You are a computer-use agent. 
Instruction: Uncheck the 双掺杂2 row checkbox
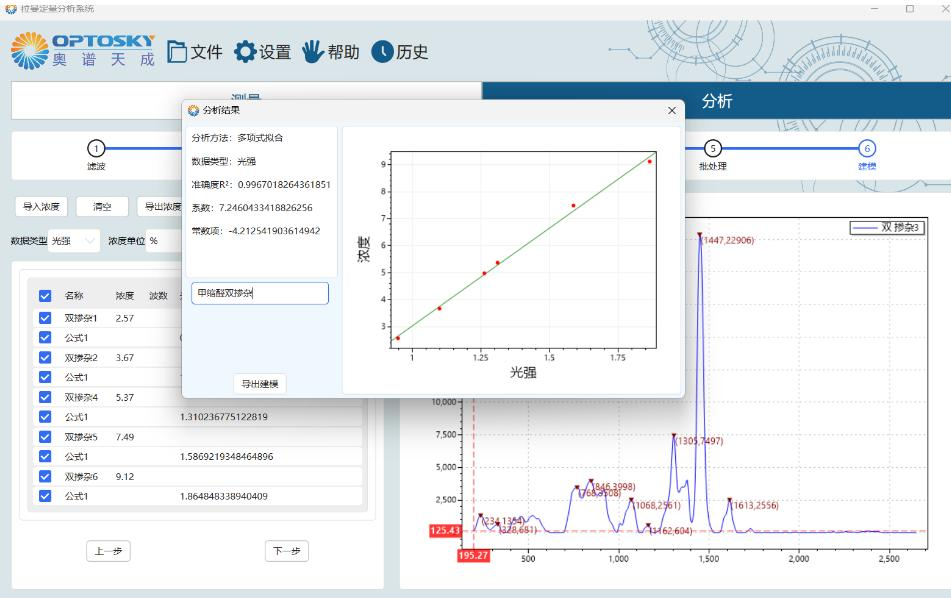(45, 357)
